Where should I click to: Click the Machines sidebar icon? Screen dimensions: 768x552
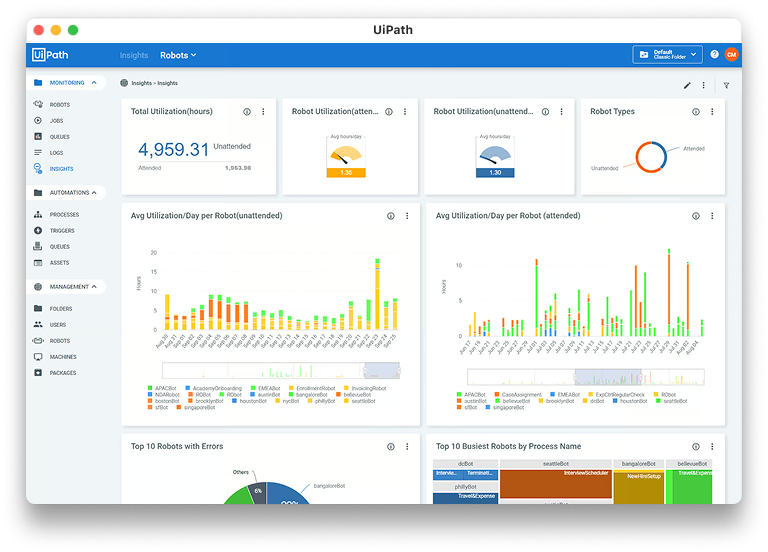[38, 357]
